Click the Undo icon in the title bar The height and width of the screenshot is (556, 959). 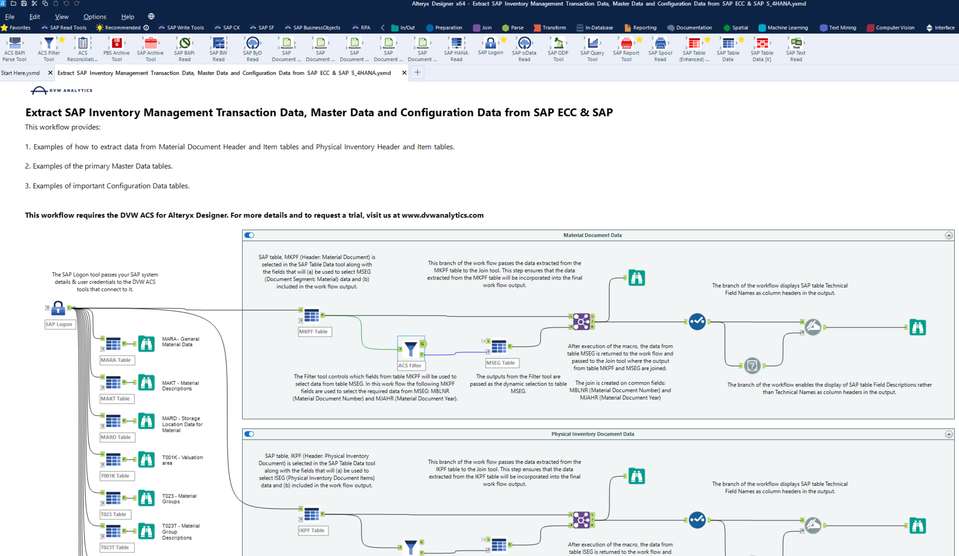(65, 4)
